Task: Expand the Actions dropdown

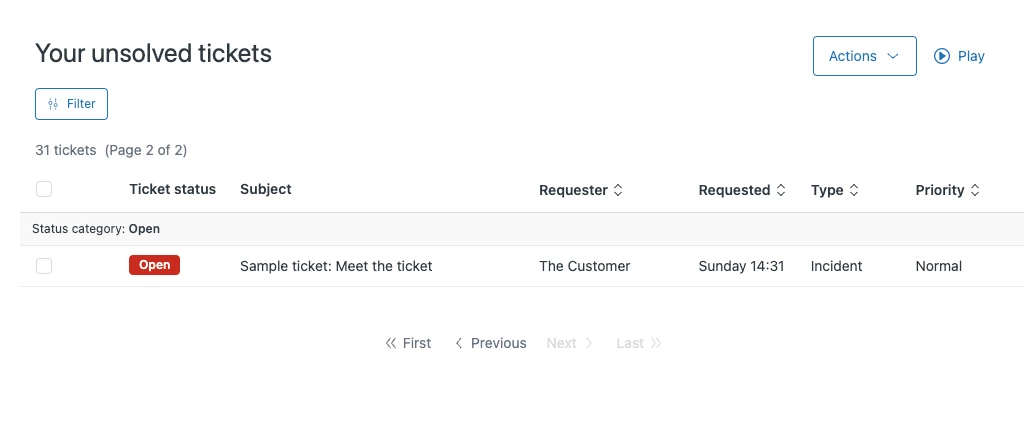Action: click(864, 56)
